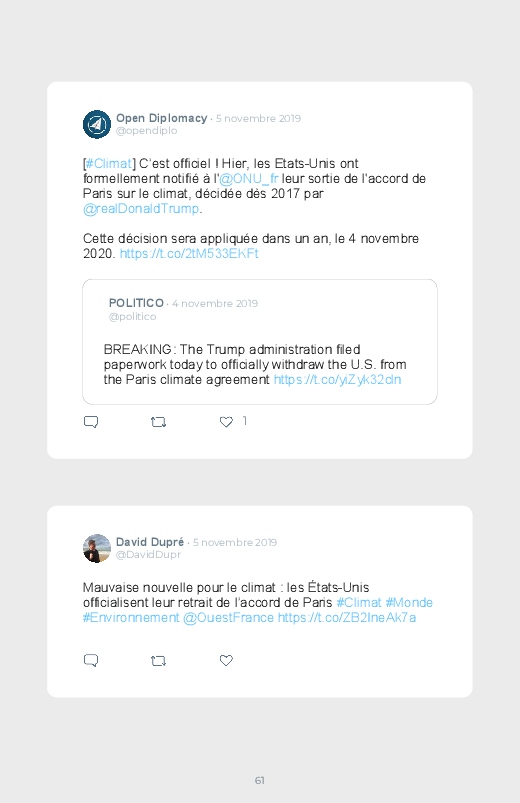The width and height of the screenshot is (520, 803).
Task: Open the @OuestFrance mention
Action: pyautogui.click(x=228, y=618)
